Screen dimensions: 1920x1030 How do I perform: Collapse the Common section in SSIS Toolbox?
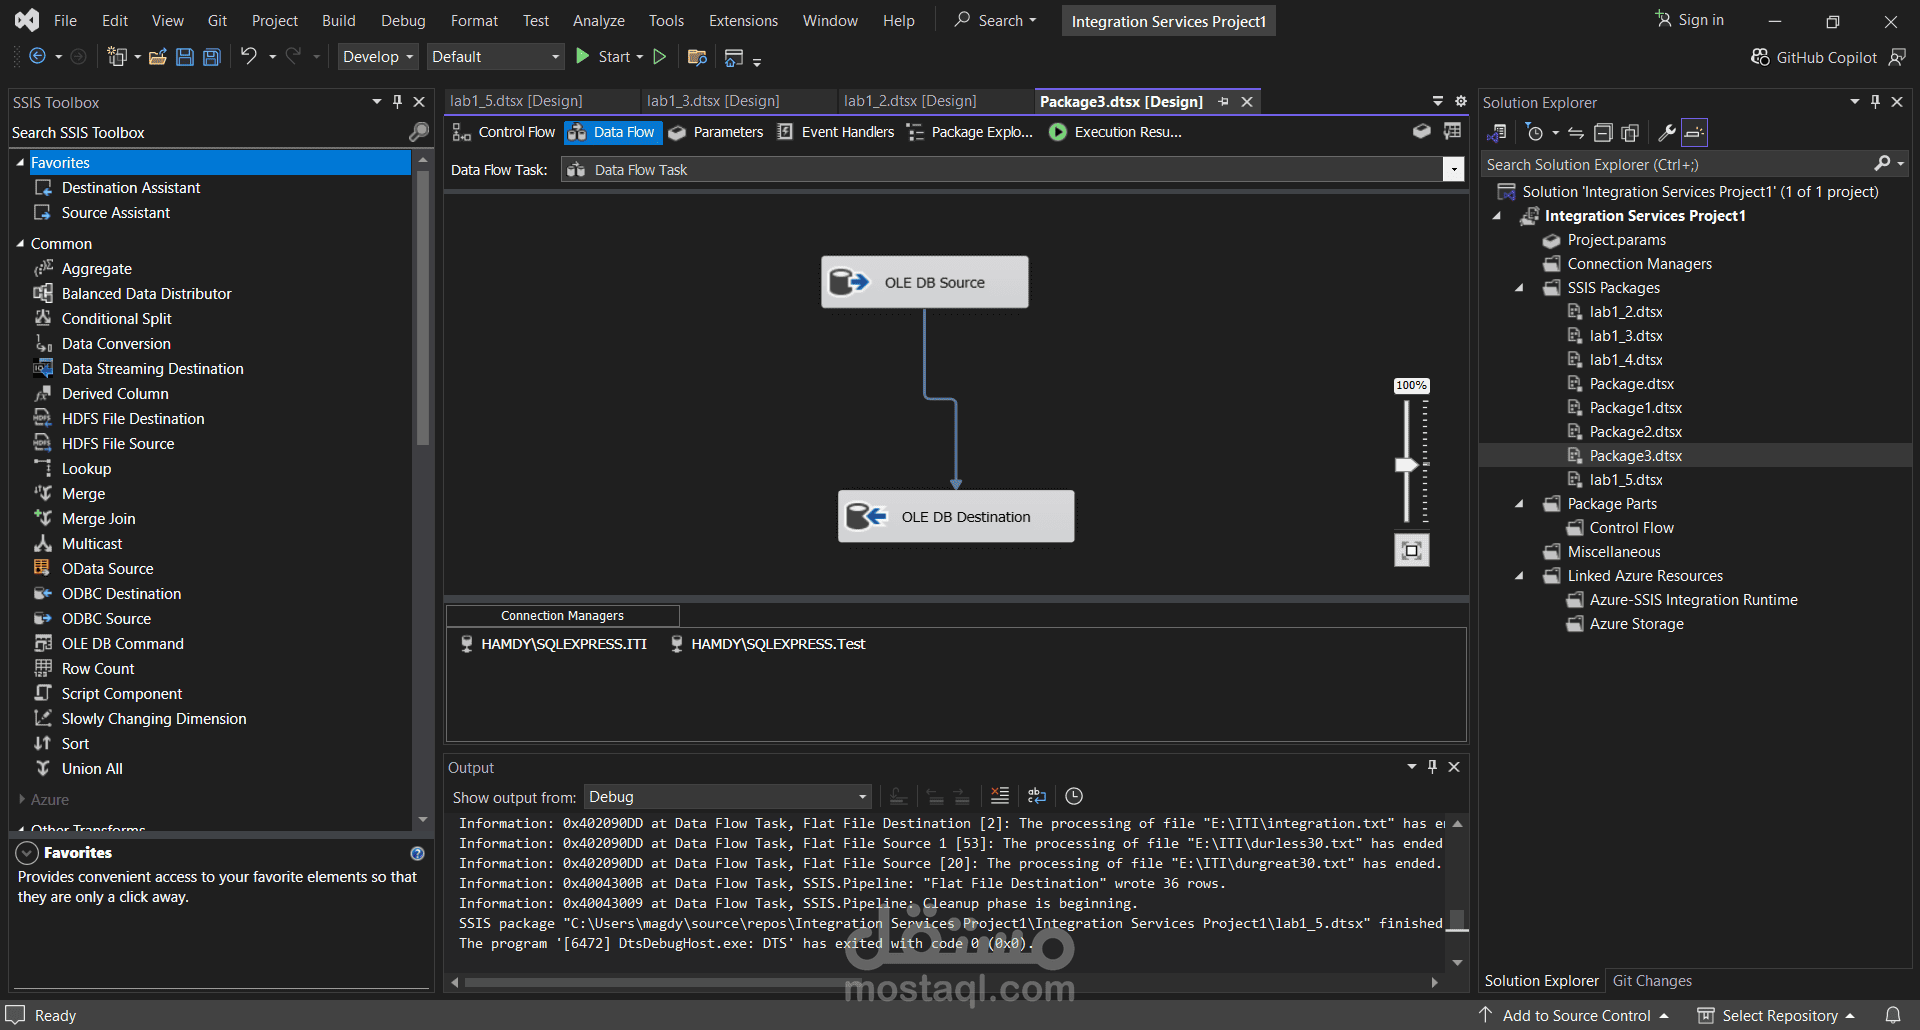point(20,244)
